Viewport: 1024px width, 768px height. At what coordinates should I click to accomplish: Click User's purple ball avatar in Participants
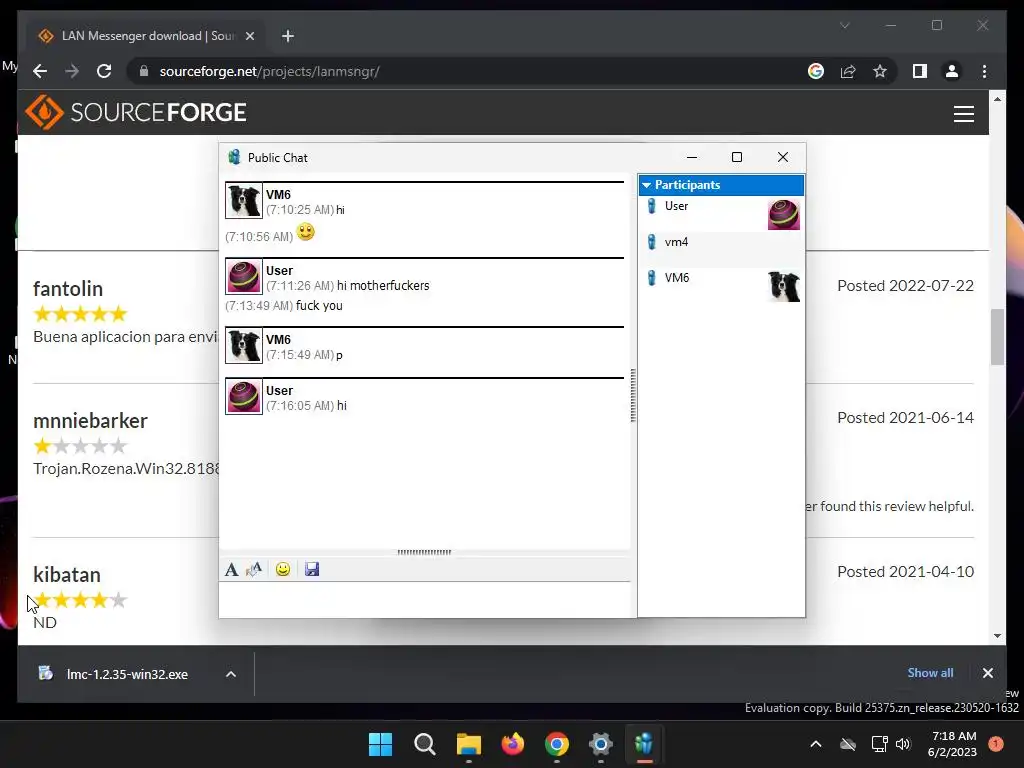(x=784, y=215)
